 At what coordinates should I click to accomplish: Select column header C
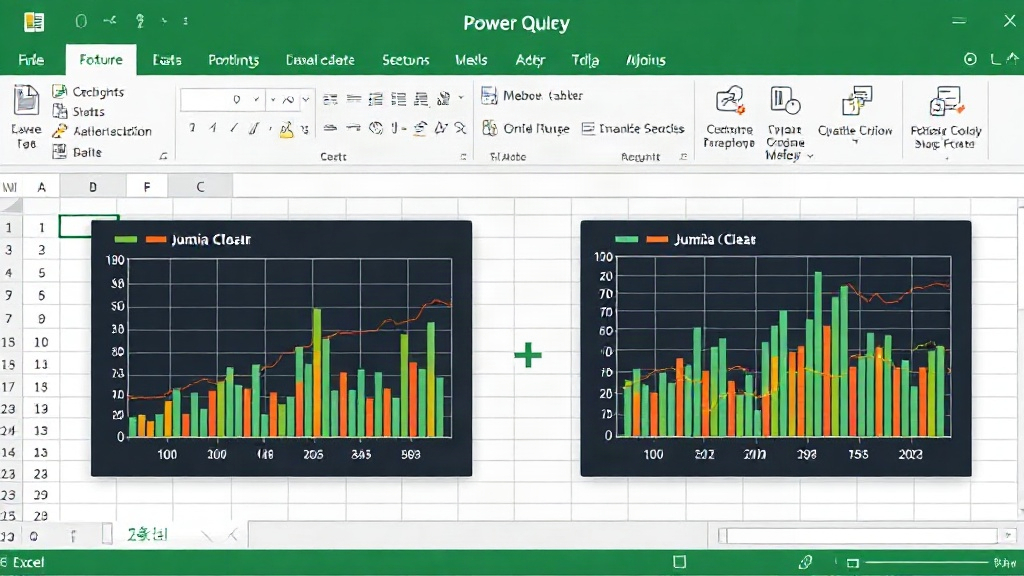[200, 187]
